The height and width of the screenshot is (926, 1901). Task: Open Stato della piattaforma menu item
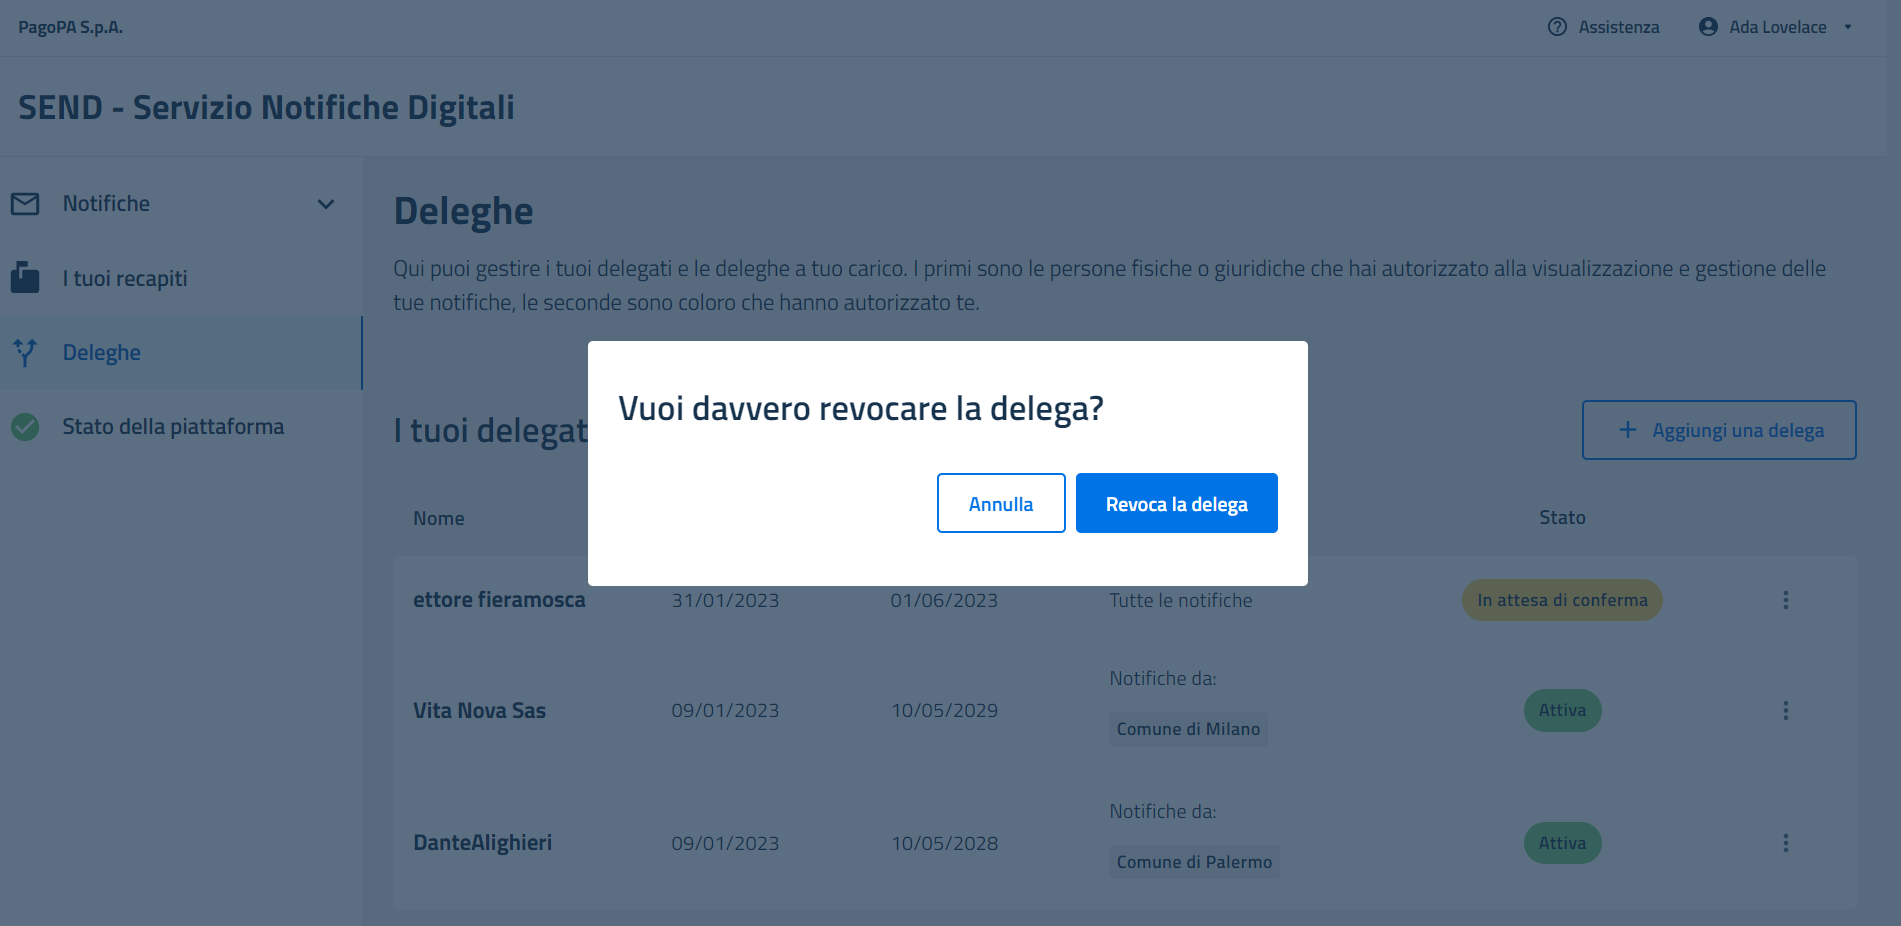pos(173,427)
